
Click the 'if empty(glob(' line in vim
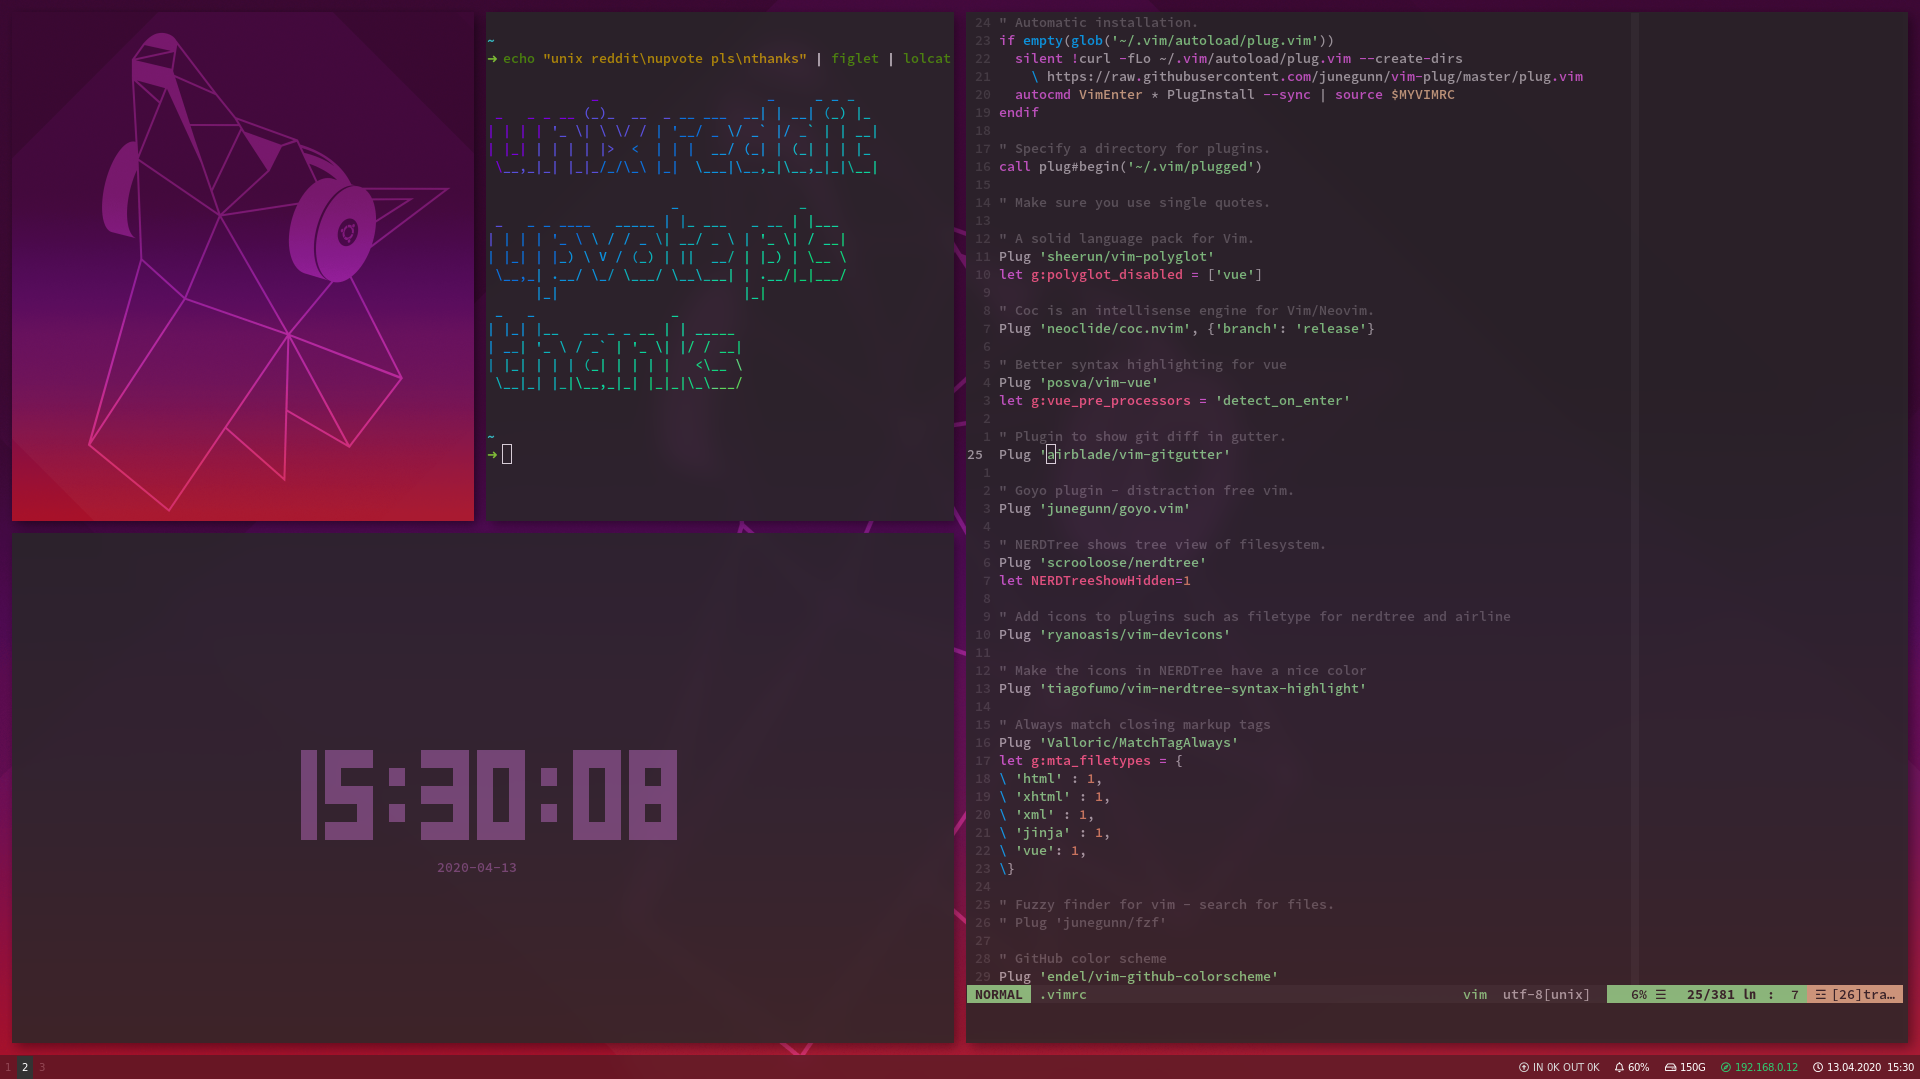[x=1167, y=40]
